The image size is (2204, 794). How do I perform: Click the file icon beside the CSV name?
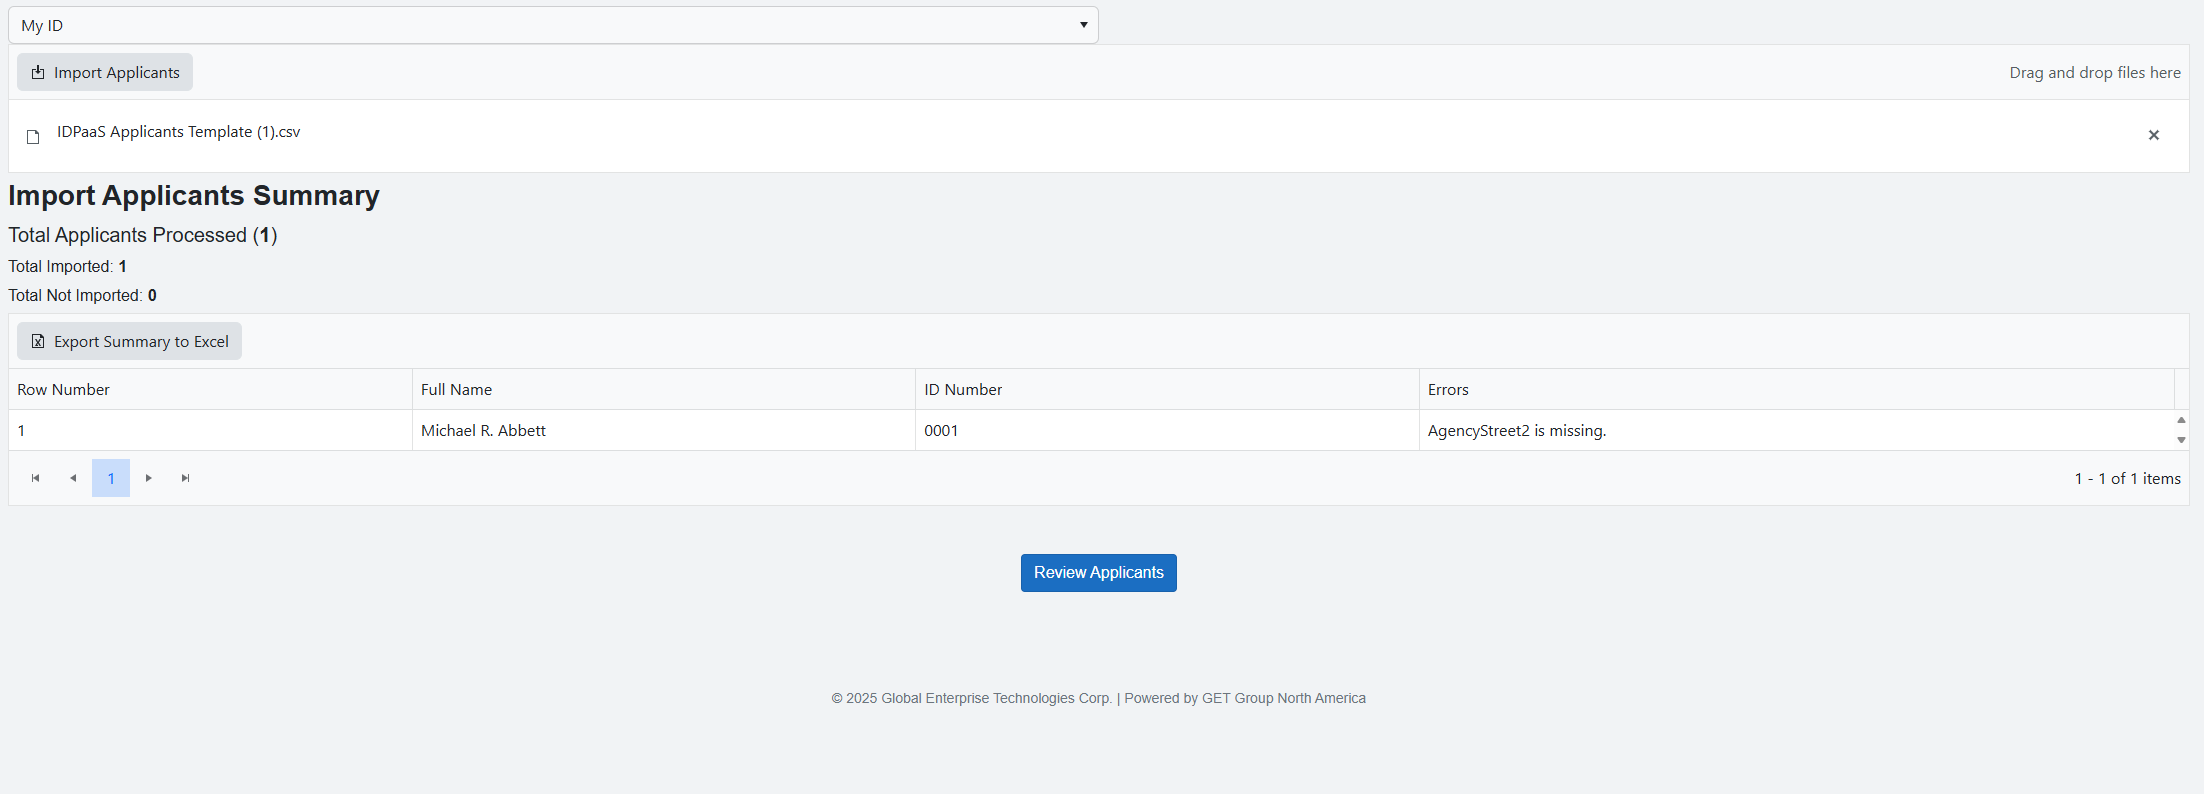33,136
